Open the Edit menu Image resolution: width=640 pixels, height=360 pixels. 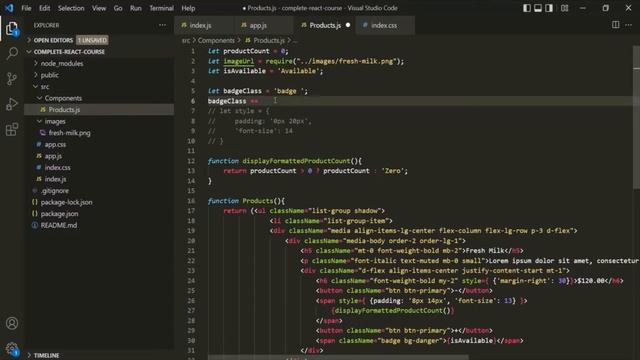[44, 8]
